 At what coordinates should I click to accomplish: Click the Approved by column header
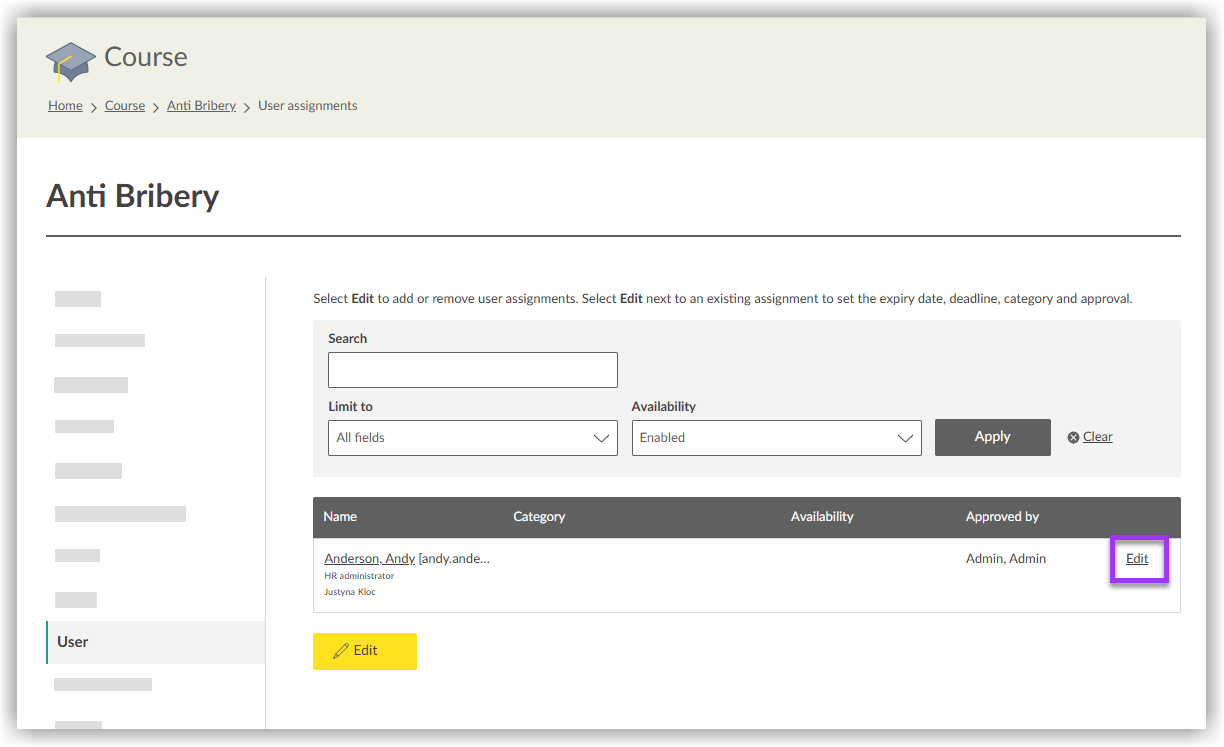1002,517
